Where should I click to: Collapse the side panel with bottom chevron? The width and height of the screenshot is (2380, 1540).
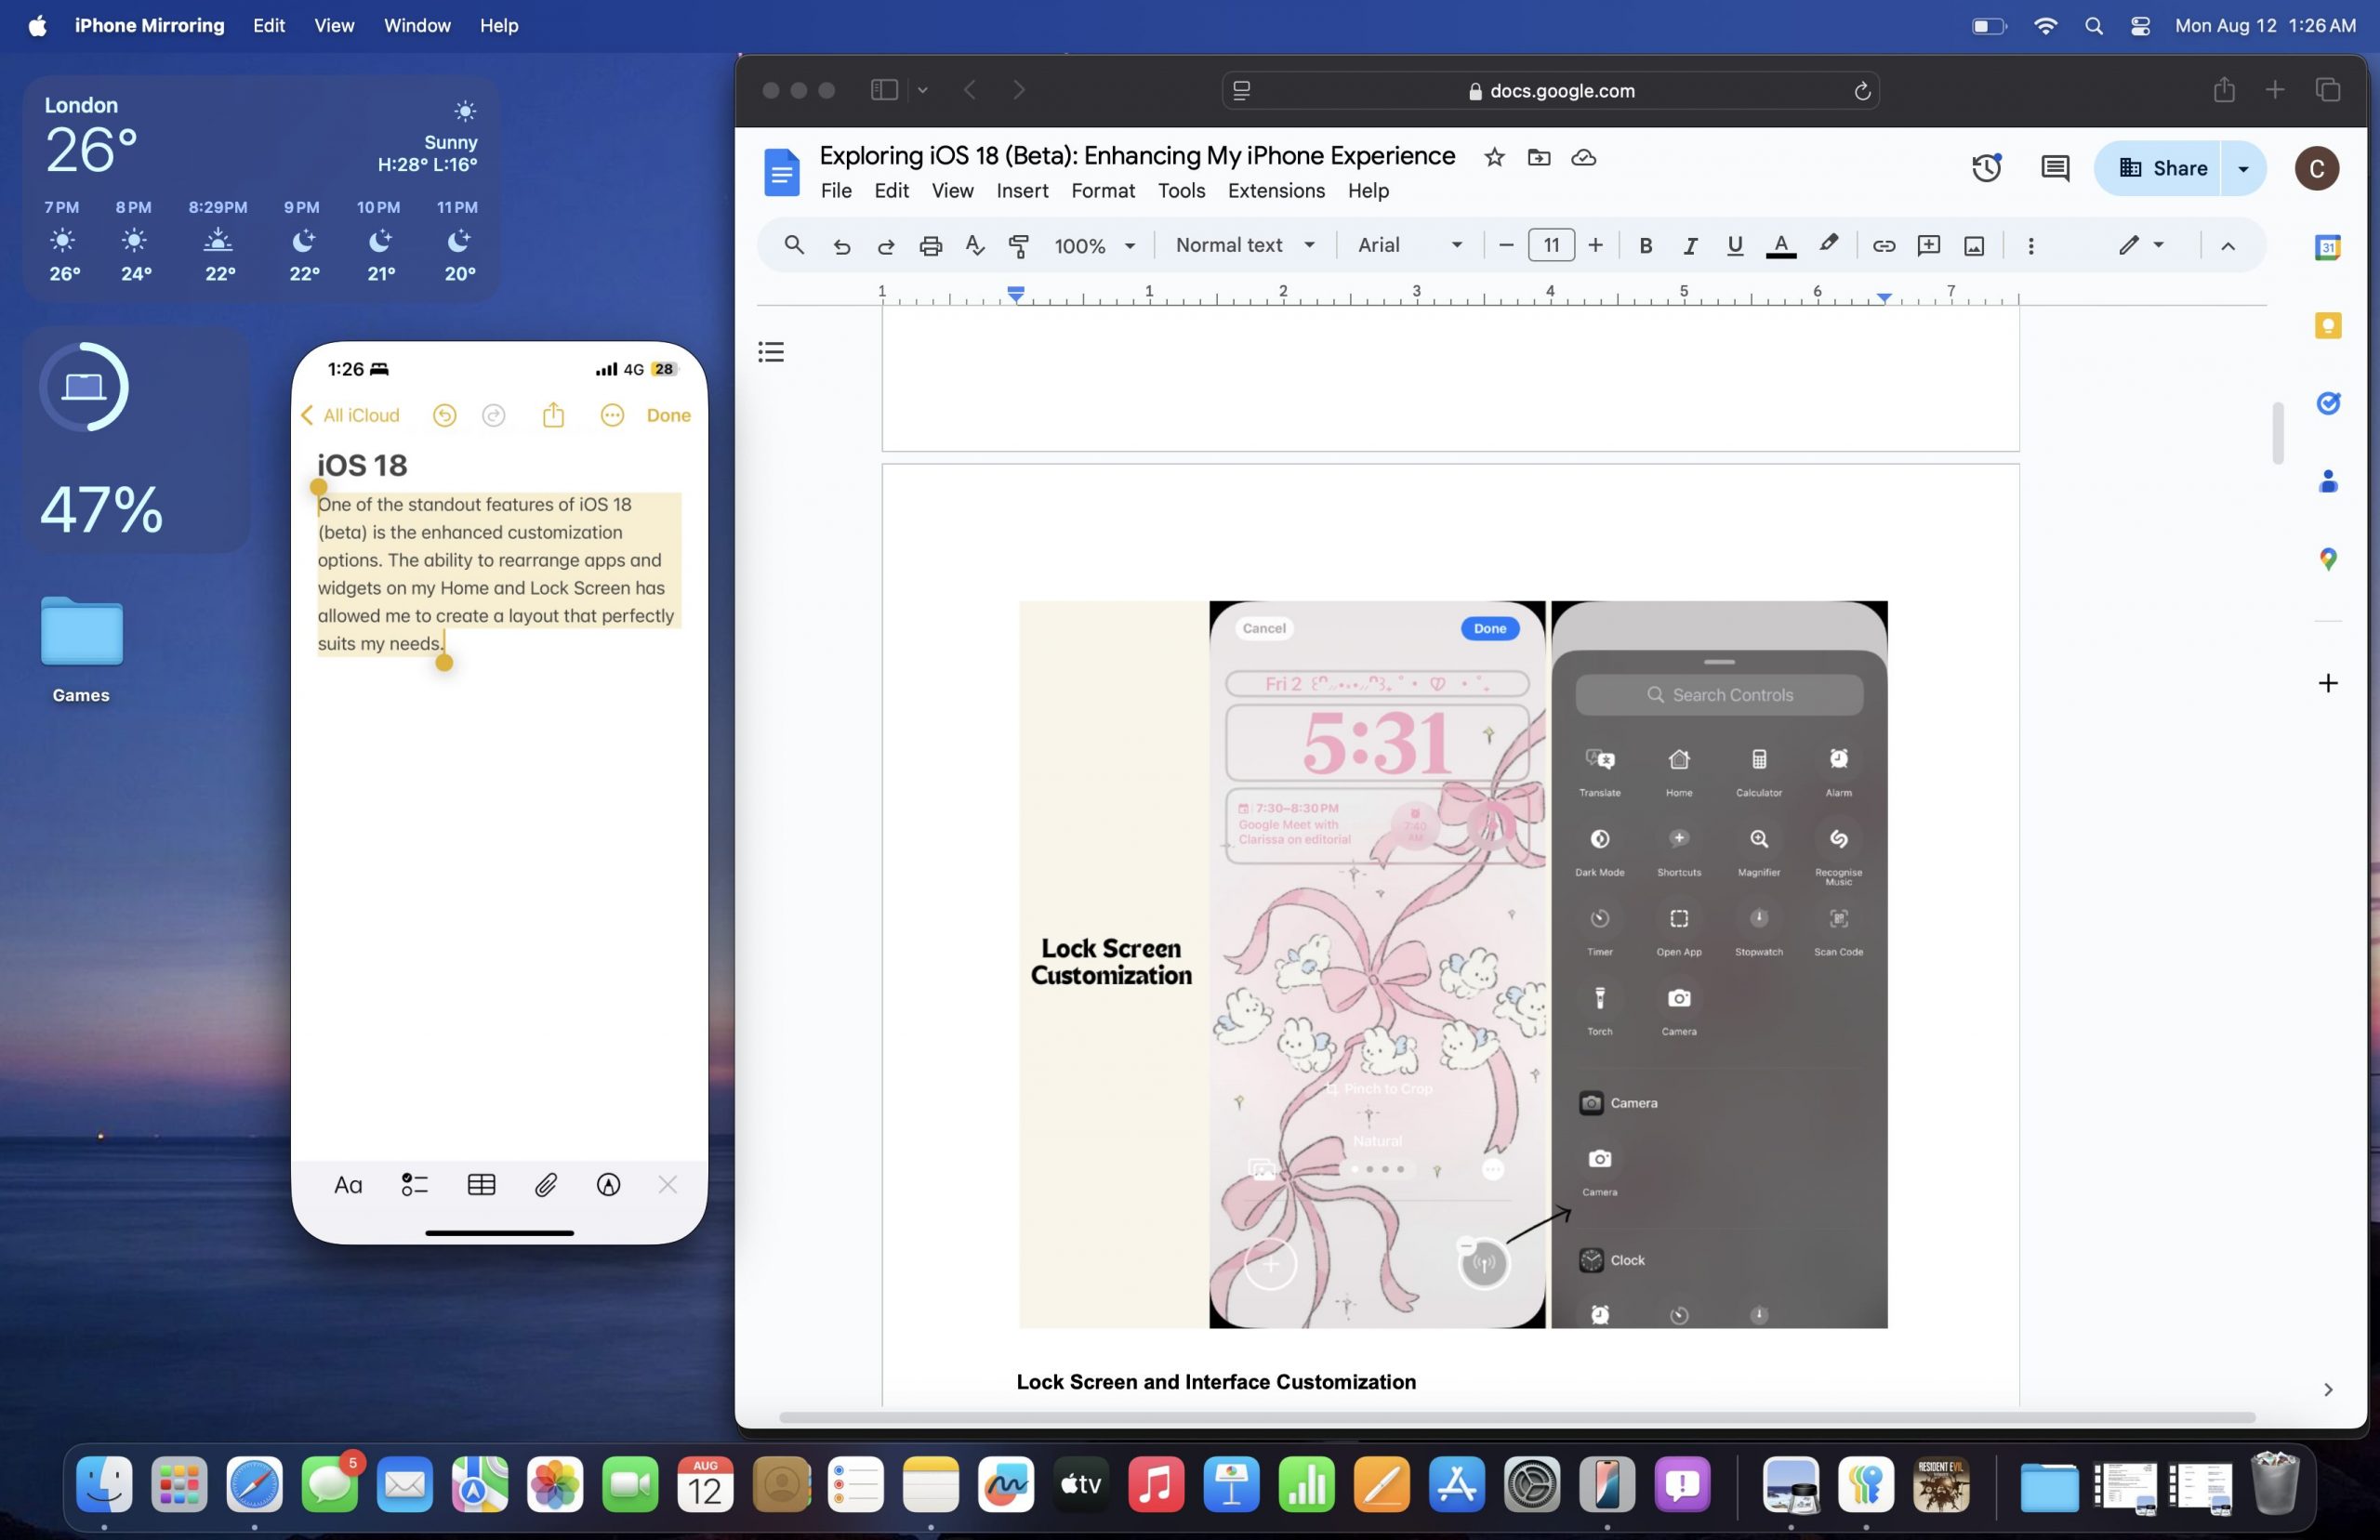(x=2327, y=1389)
